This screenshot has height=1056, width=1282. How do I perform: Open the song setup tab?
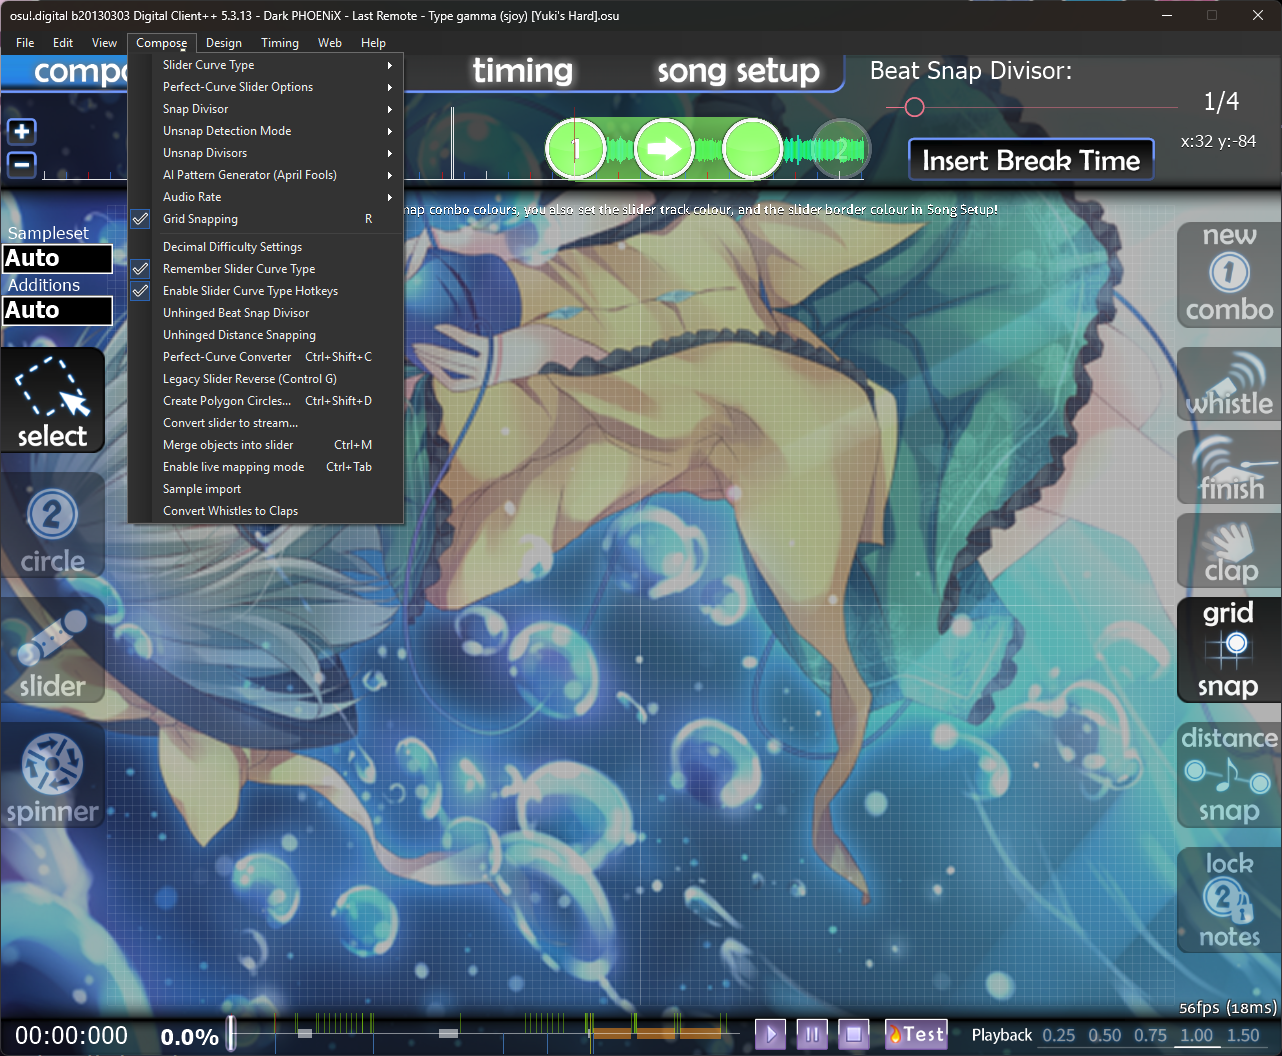738,71
